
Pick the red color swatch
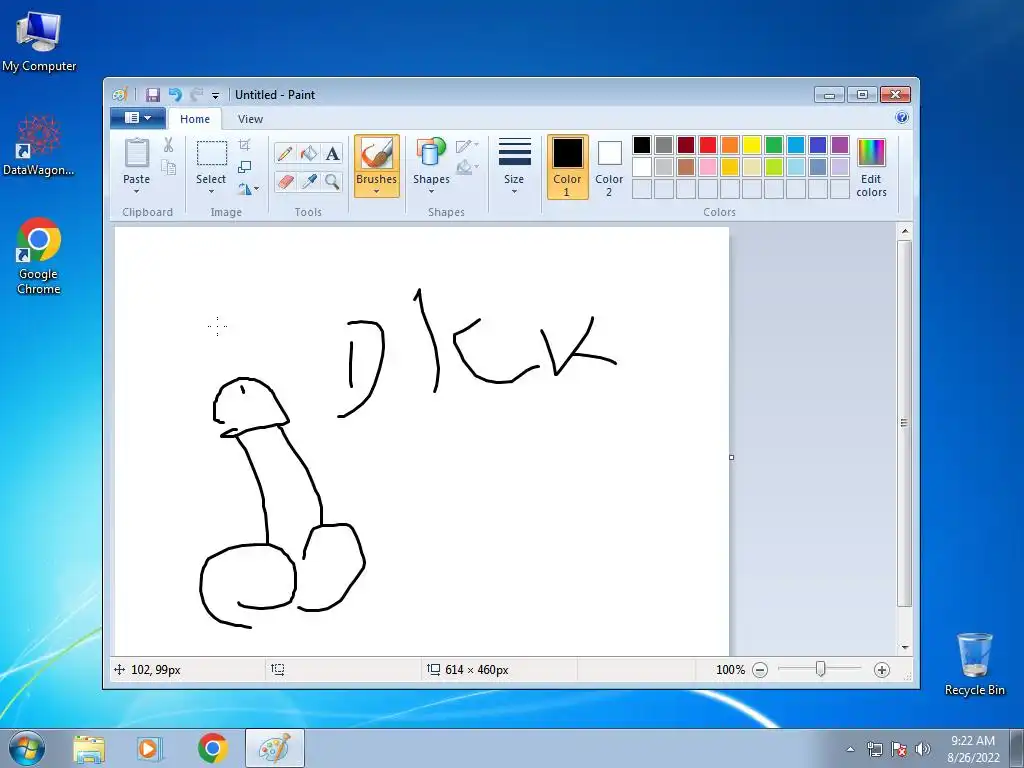click(x=708, y=145)
